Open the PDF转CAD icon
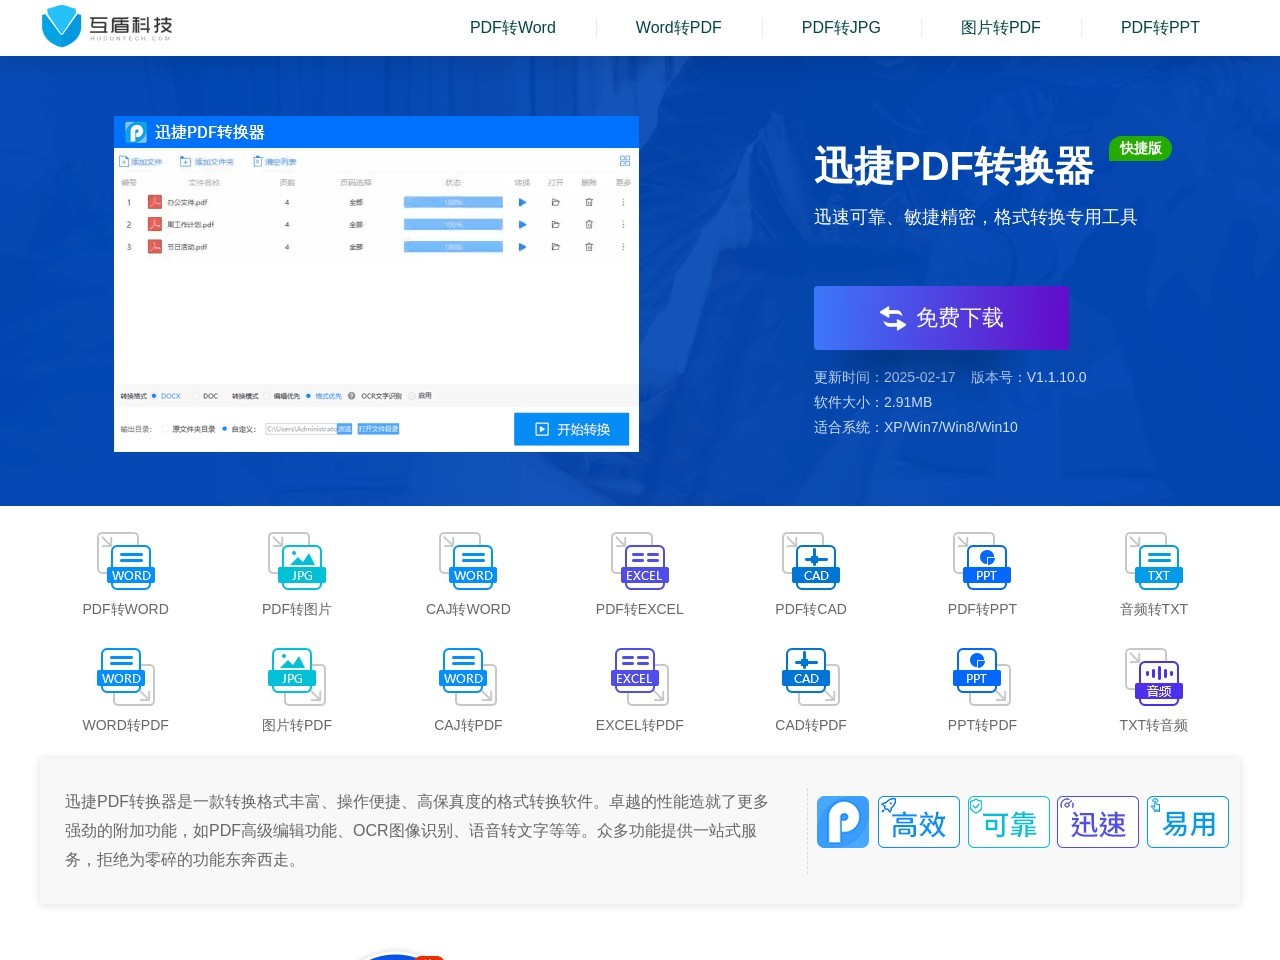 [x=811, y=560]
